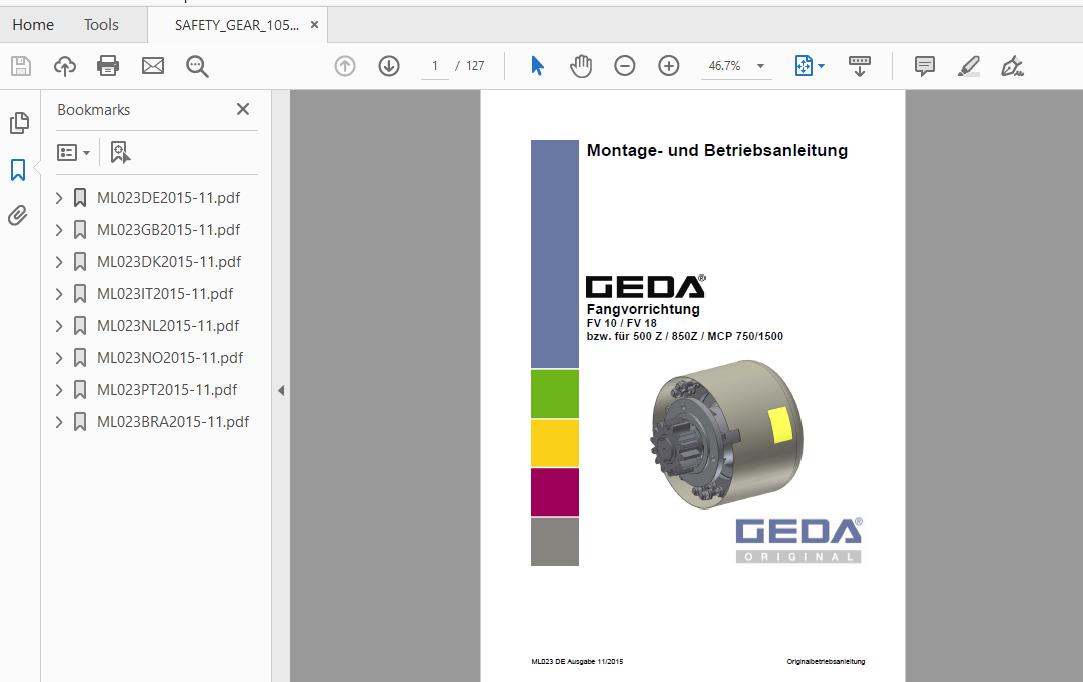The height and width of the screenshot is (682, 1083).
Task: Expand ML023BRA2015-11.pdf bookmark
Action: 59,422
